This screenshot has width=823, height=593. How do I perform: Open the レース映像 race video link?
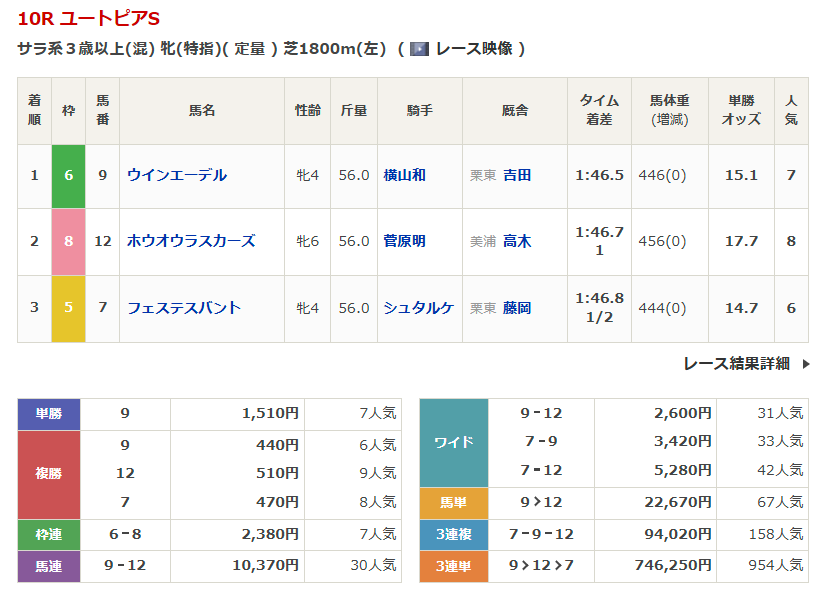474,49
